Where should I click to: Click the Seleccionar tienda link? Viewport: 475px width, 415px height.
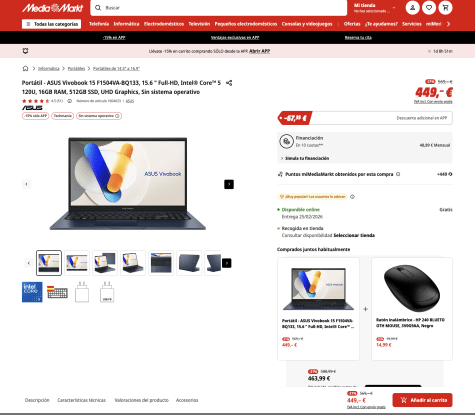click(354, 235)
